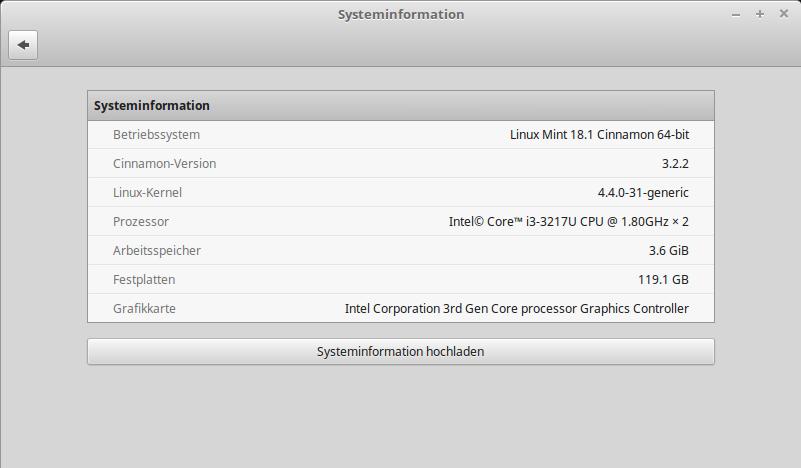Select the Cinnamon-Version label
The width and height of the screenshot is (801, 468).
pos(164,163)
